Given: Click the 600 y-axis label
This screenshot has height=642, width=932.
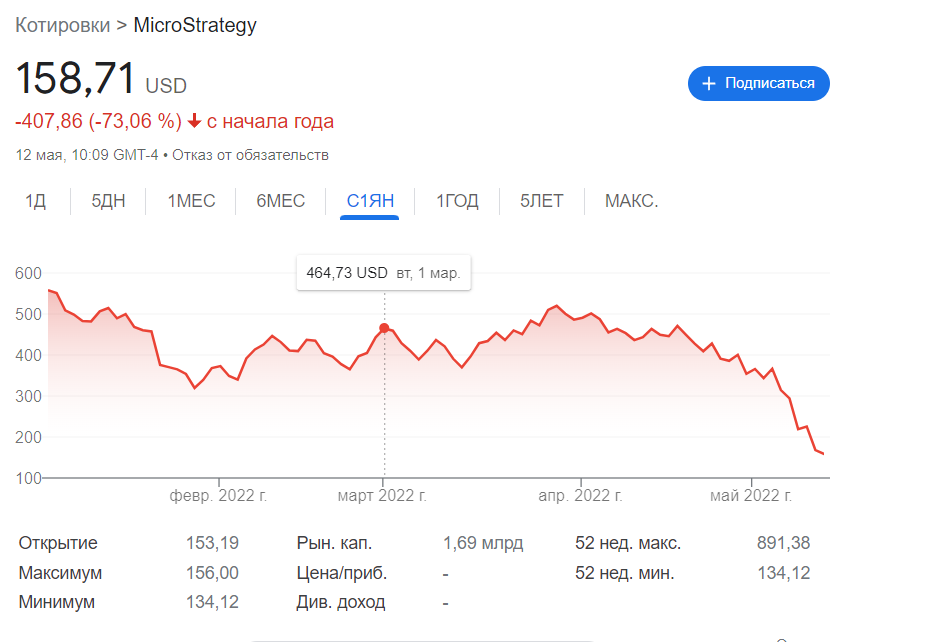Looking at the screenshot, I should 29,273.
